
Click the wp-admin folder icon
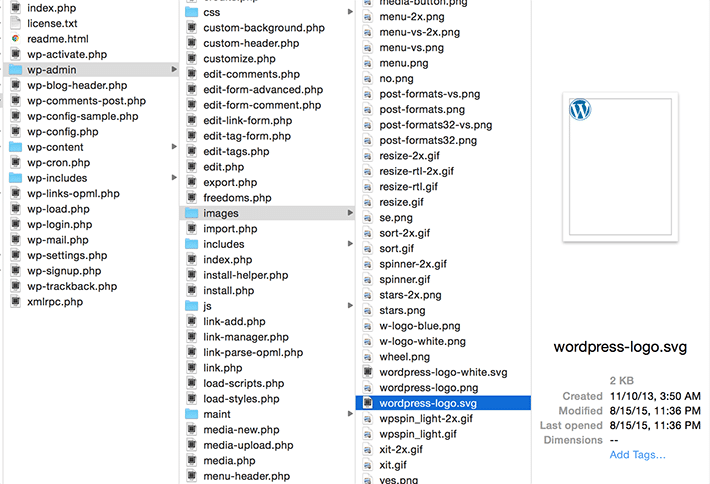tap(16, 70)
